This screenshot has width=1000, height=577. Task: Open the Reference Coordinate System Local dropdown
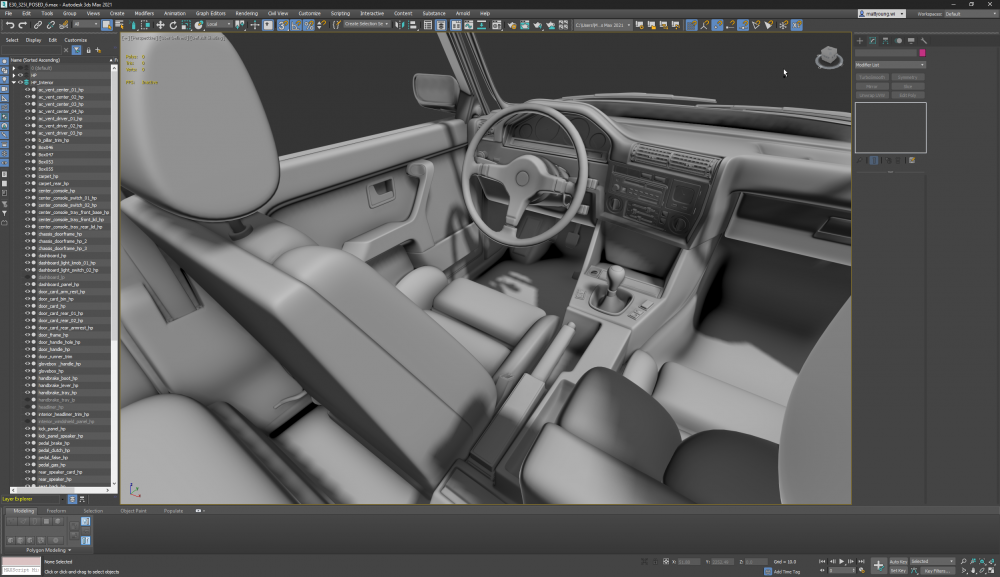220,24
